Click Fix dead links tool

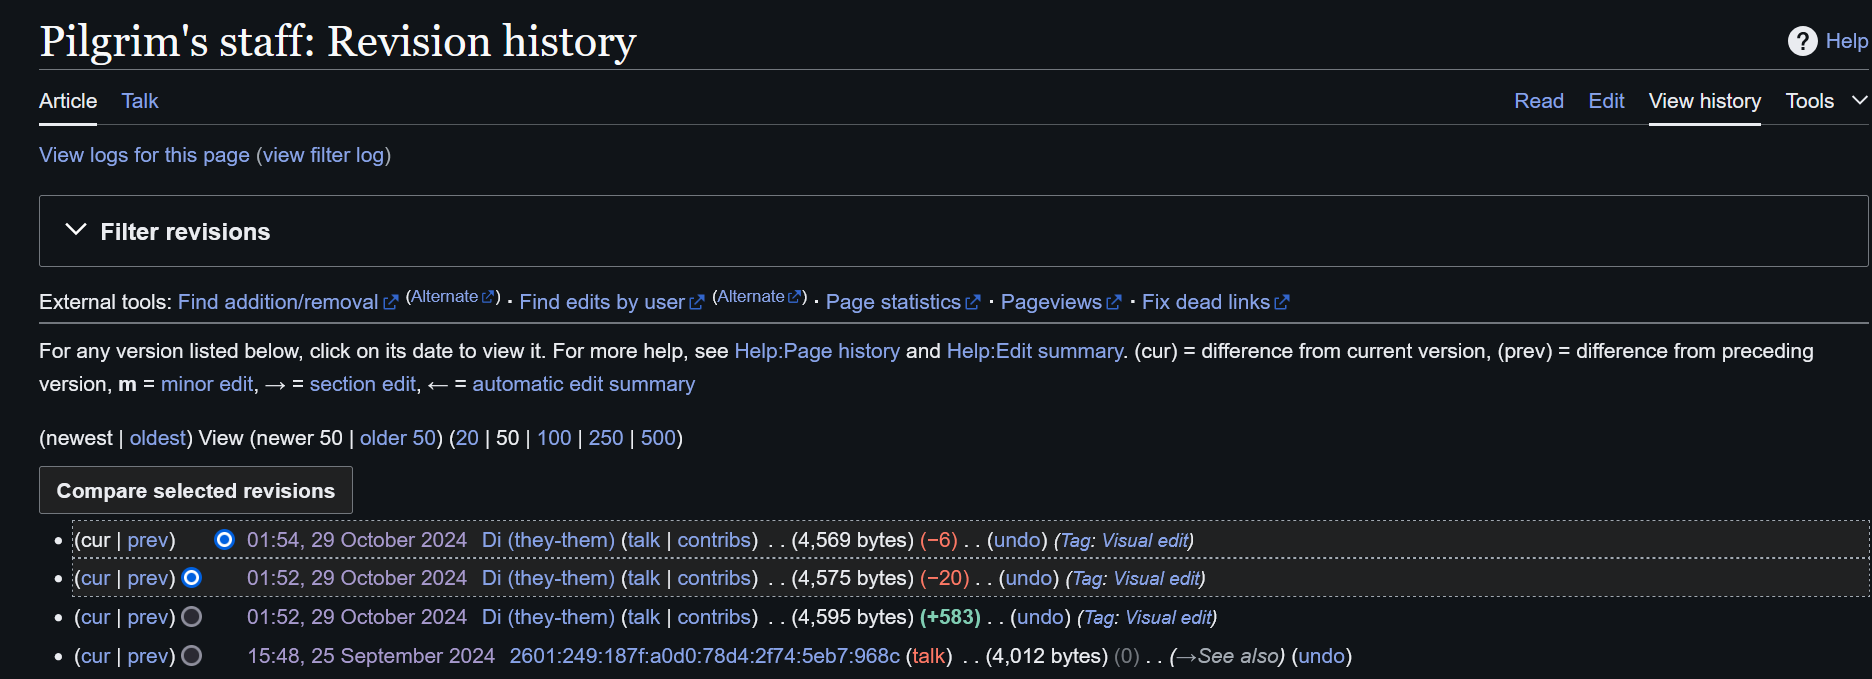pos(1216,302)
